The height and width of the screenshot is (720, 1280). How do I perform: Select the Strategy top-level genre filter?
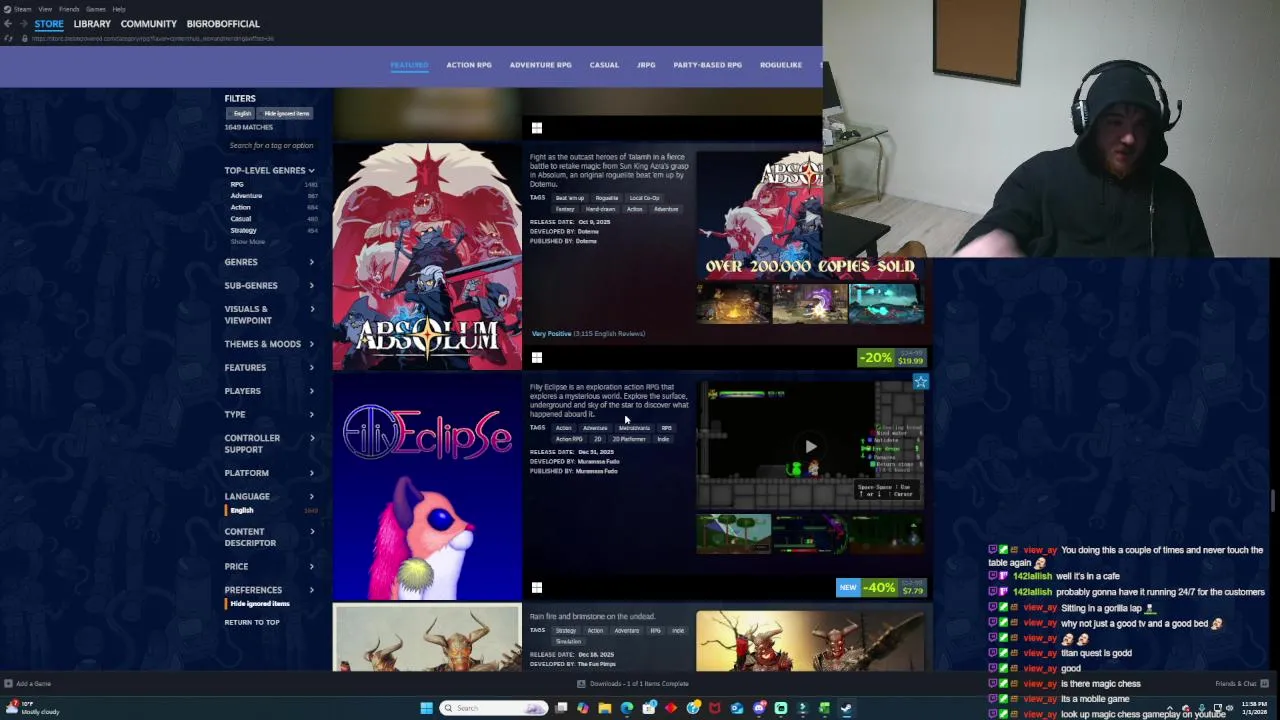[x=243, y=230]
